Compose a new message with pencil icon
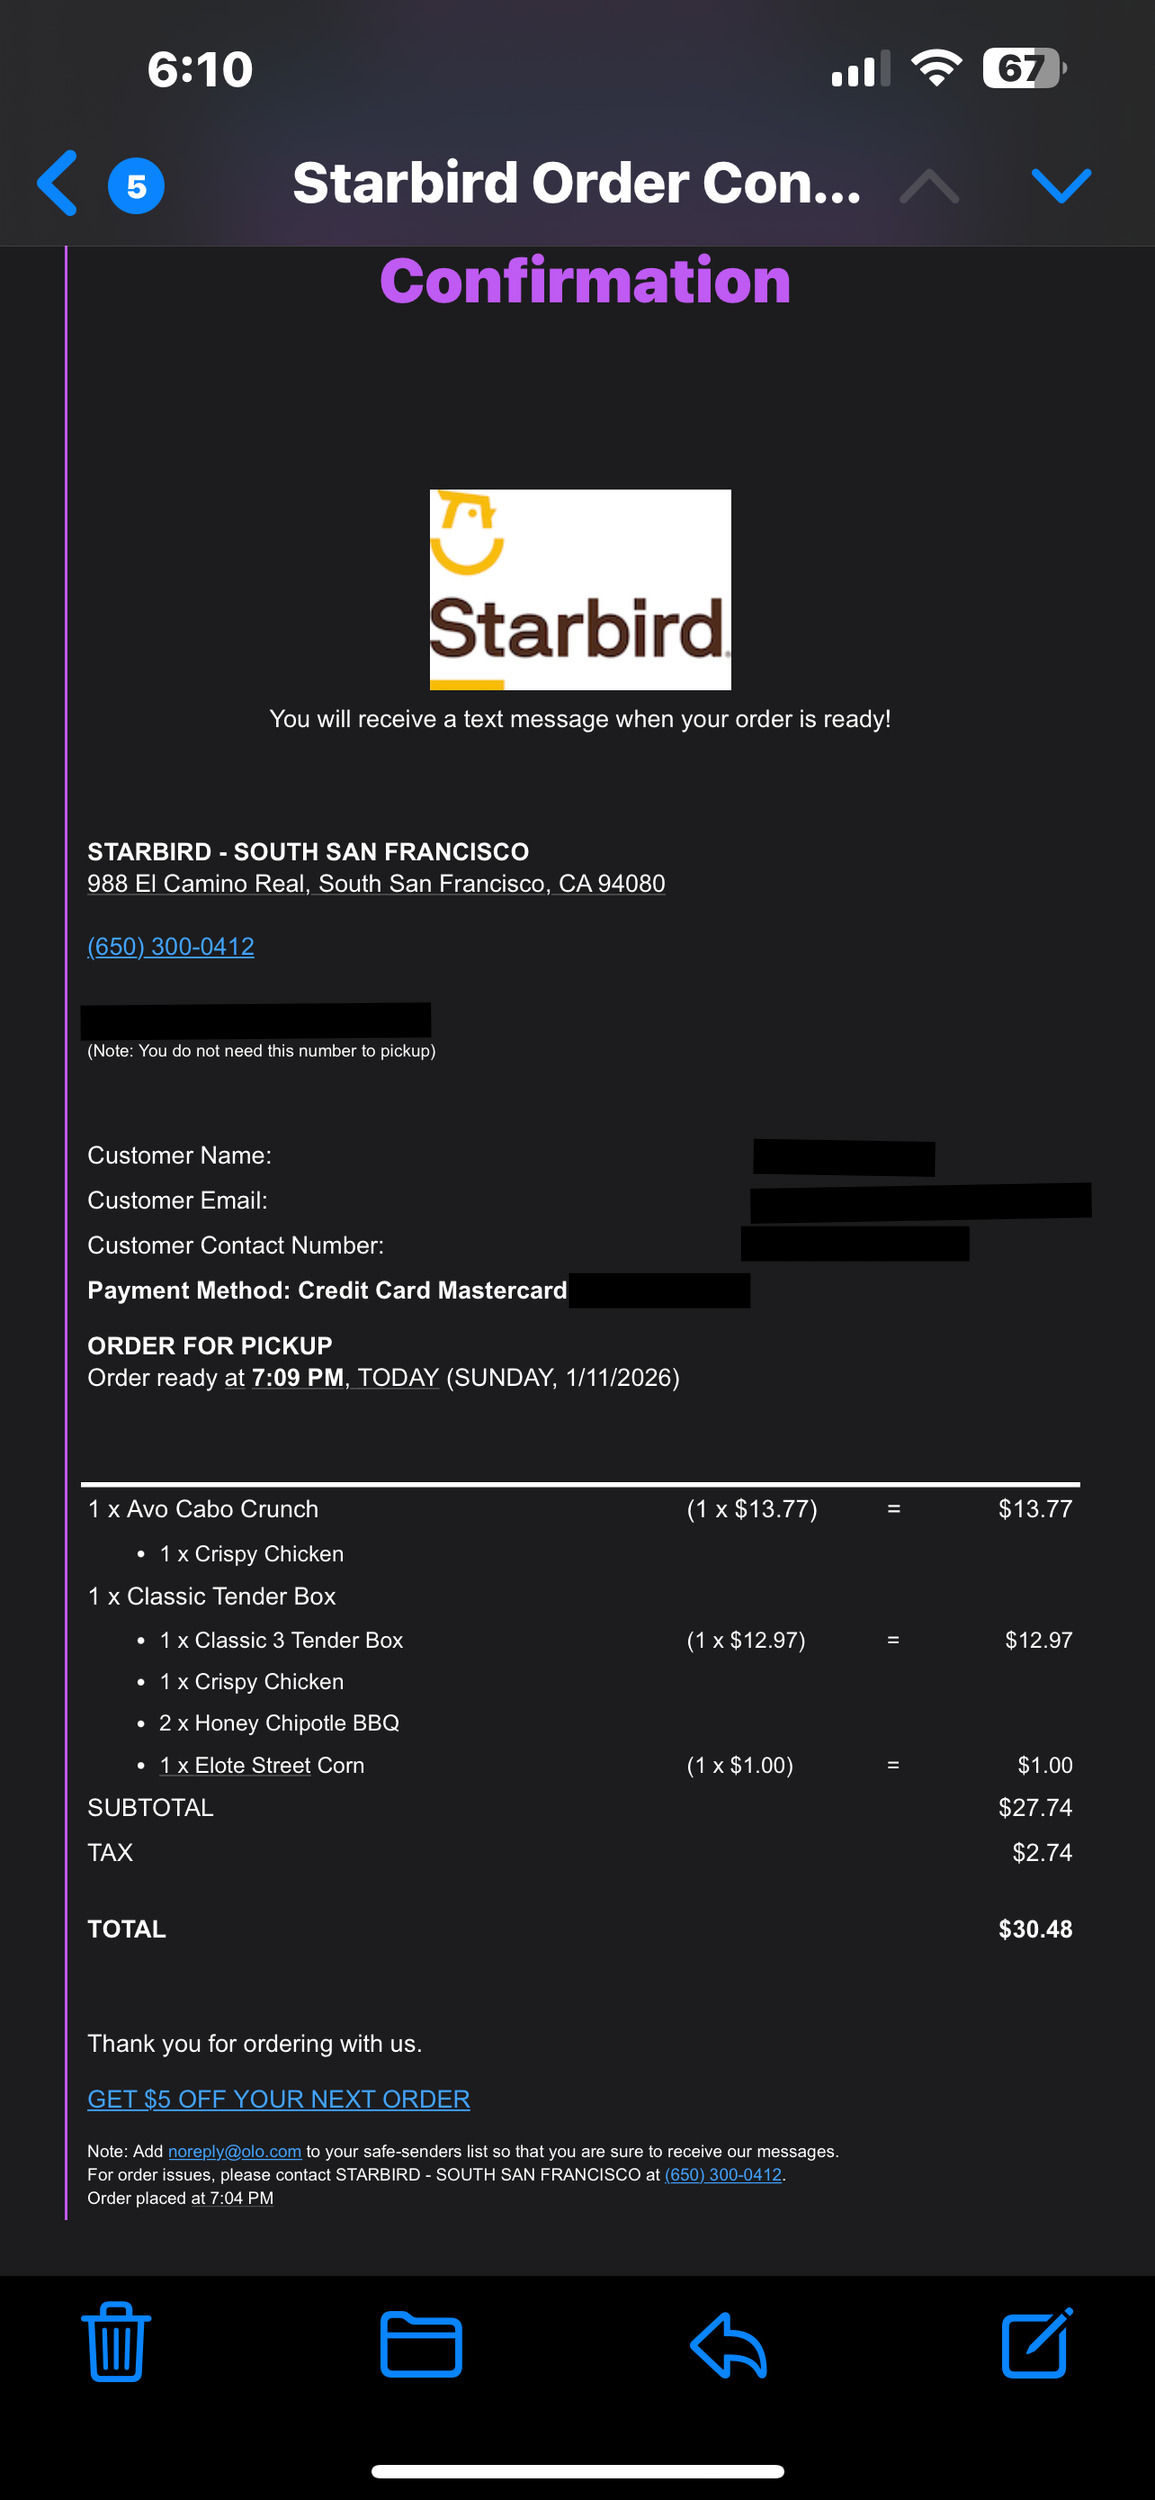 tap(1037, 2343)
